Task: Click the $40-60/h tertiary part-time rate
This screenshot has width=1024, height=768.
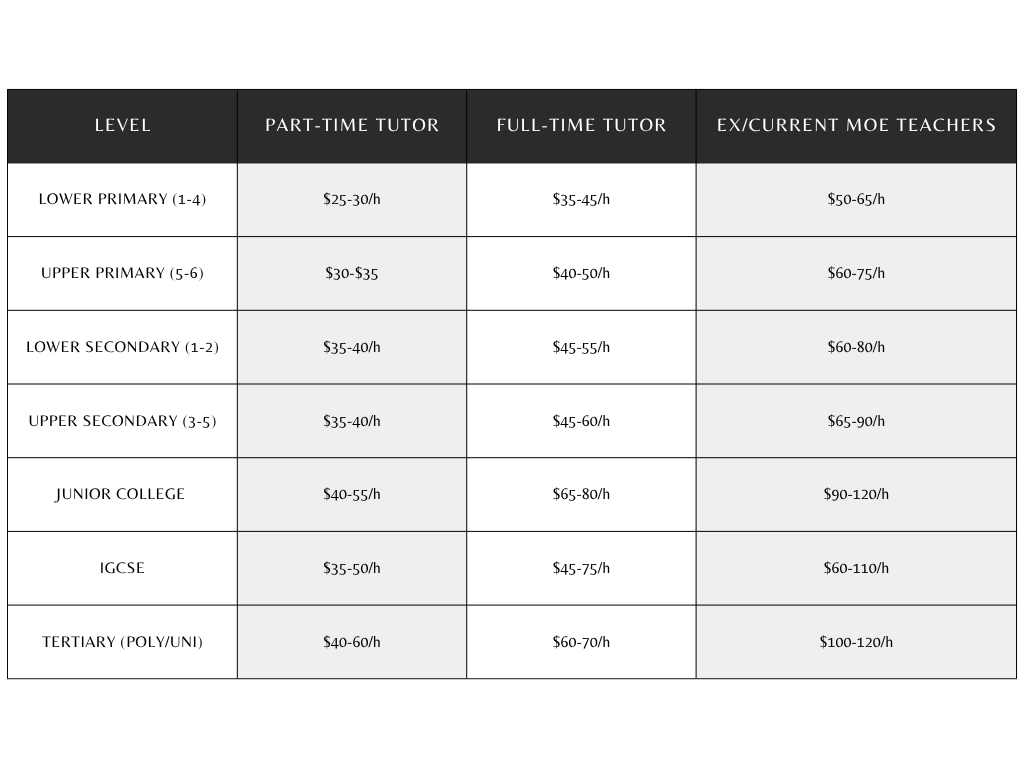Action: tap(352, 642)
